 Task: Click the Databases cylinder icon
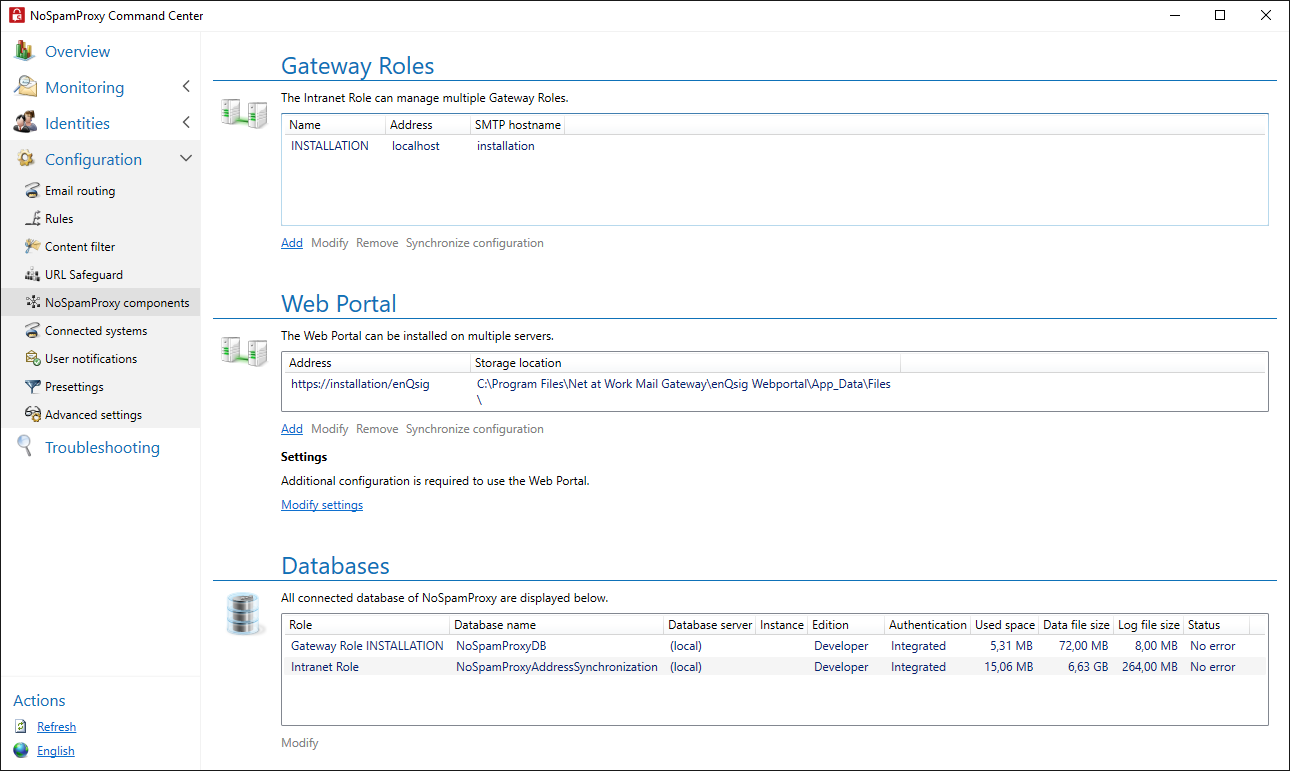(245, 613)
